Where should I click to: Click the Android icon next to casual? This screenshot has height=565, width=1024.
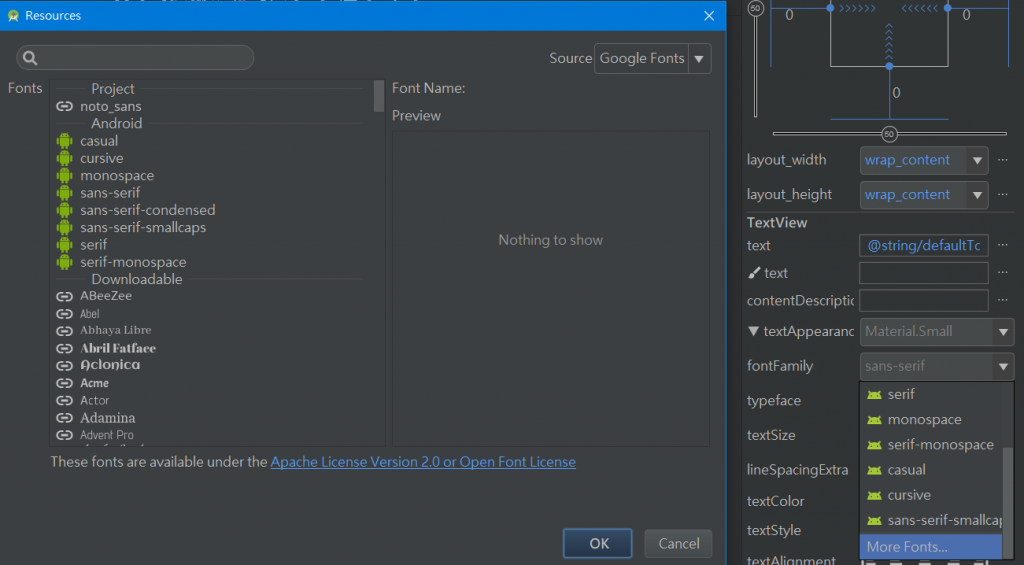(64, 141)
